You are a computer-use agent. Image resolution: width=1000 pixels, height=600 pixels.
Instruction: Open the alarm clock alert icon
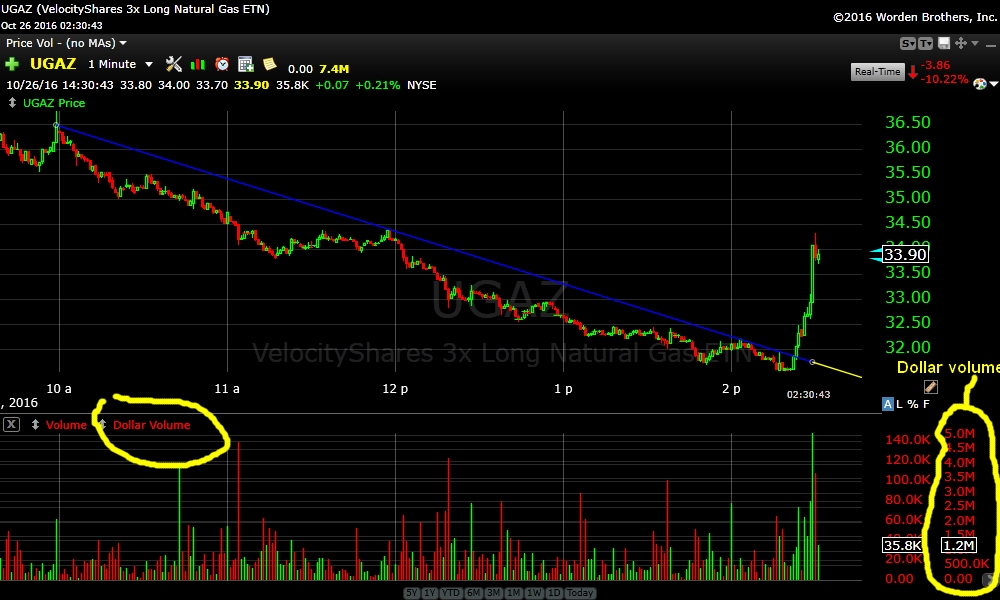tap(221, 64)
